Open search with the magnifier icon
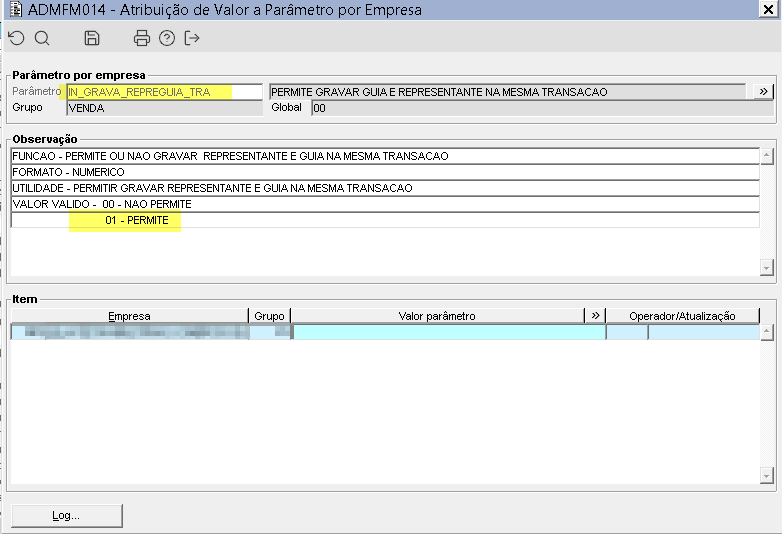Image resolution: width=782 pixels, height=534 pixels. pos(42,38)
